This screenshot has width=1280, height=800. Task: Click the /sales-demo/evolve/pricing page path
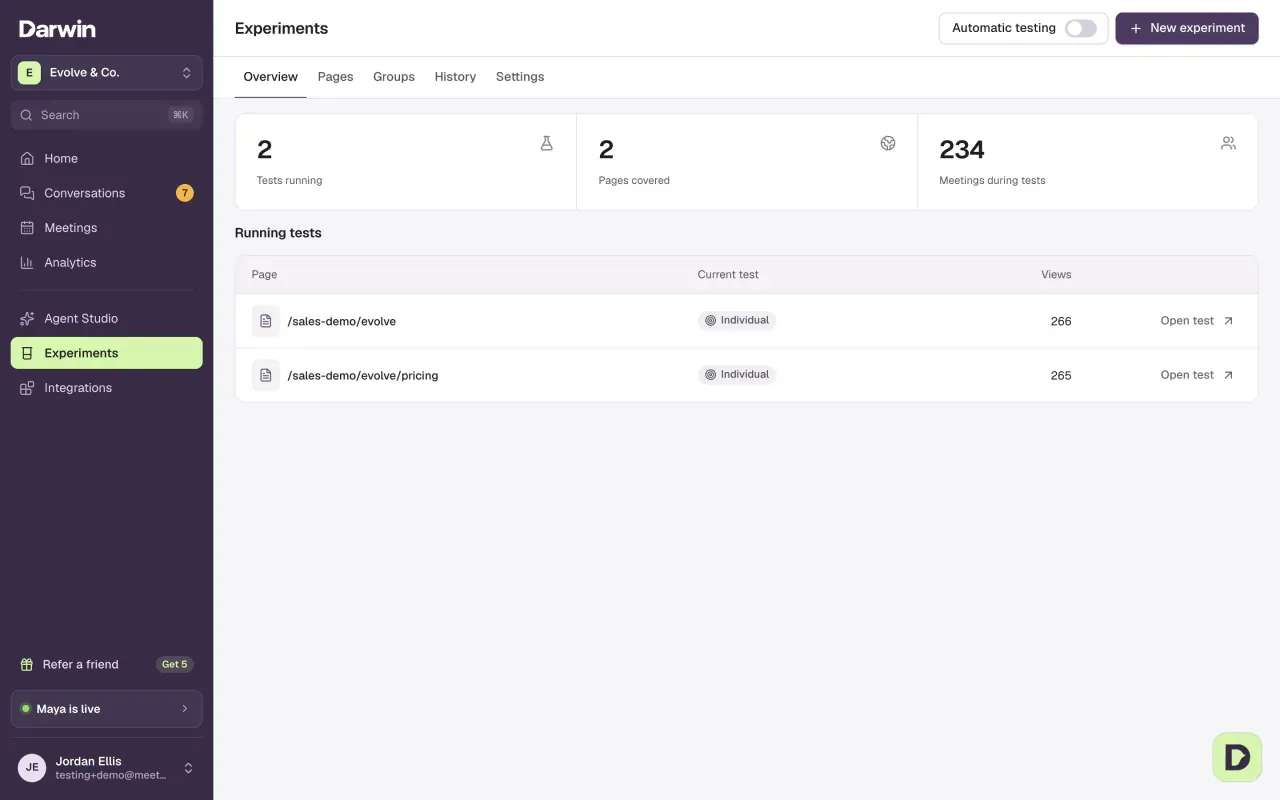363,375
